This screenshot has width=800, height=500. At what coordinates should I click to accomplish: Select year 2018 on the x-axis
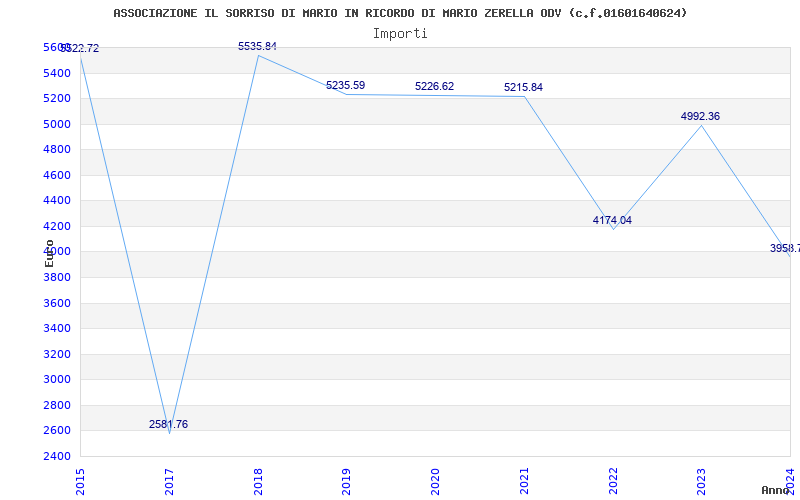258,479
